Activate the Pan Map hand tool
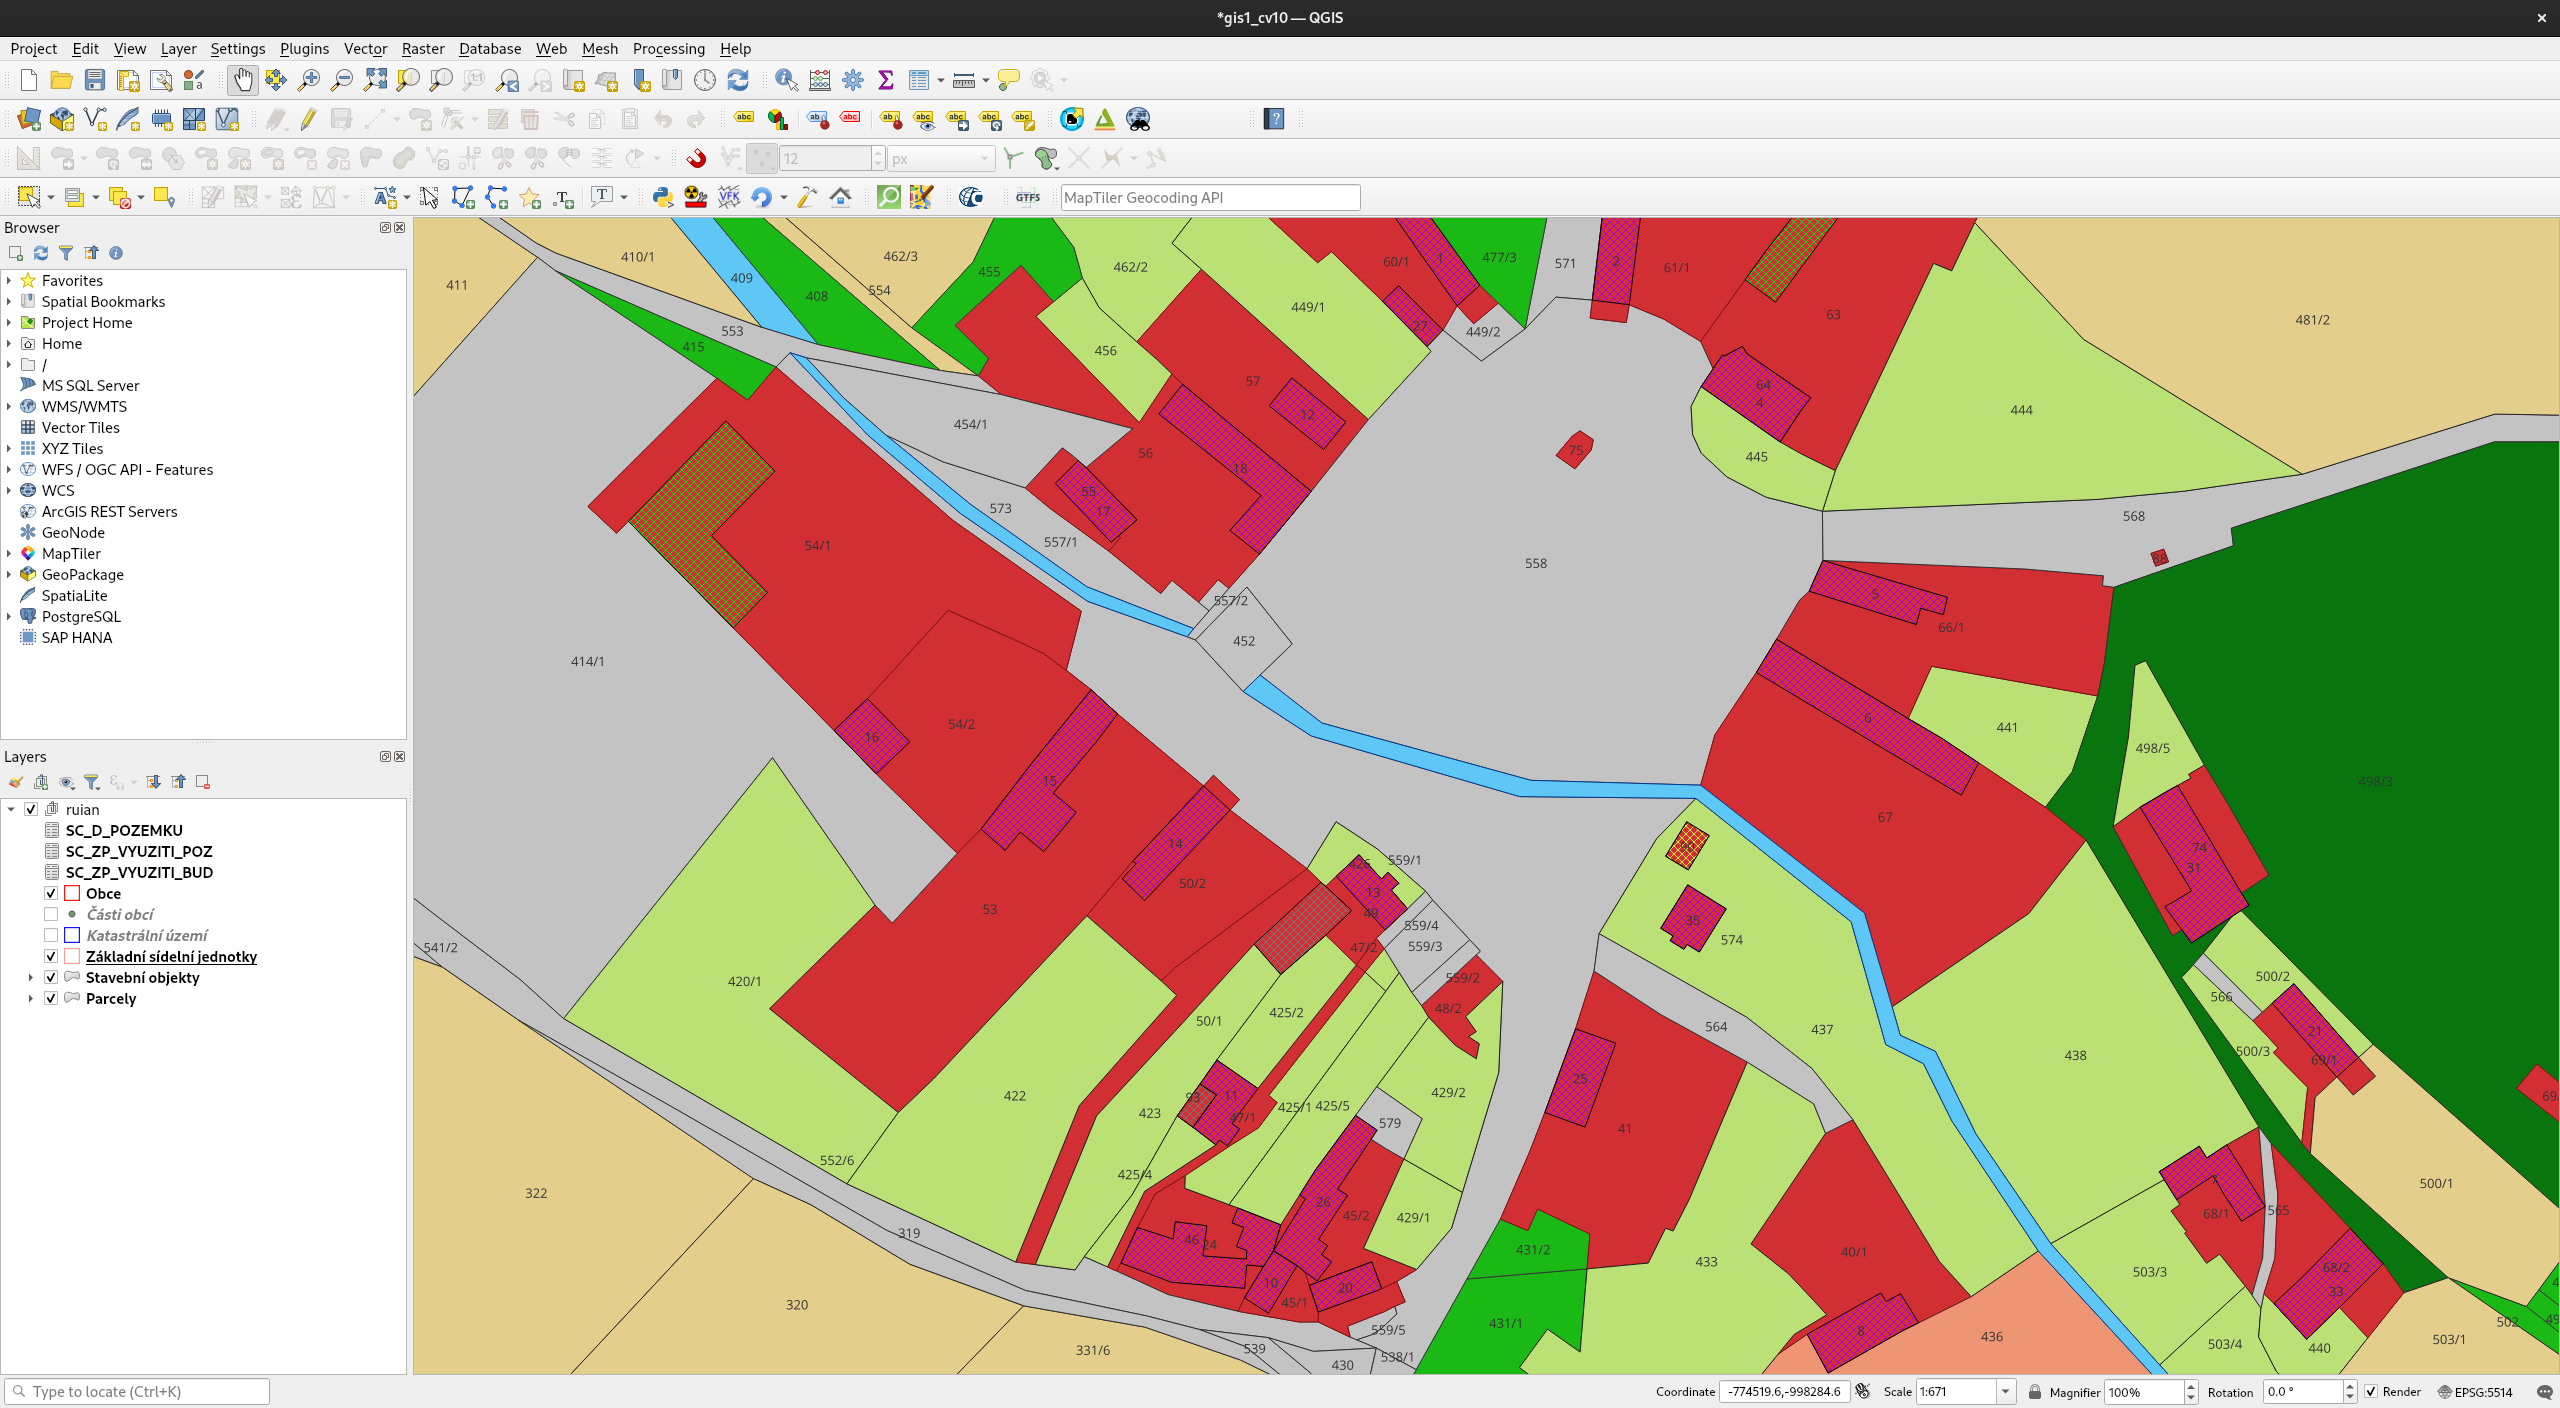Viewport: 2560px width, 1408px height. [x=242, y=80]
